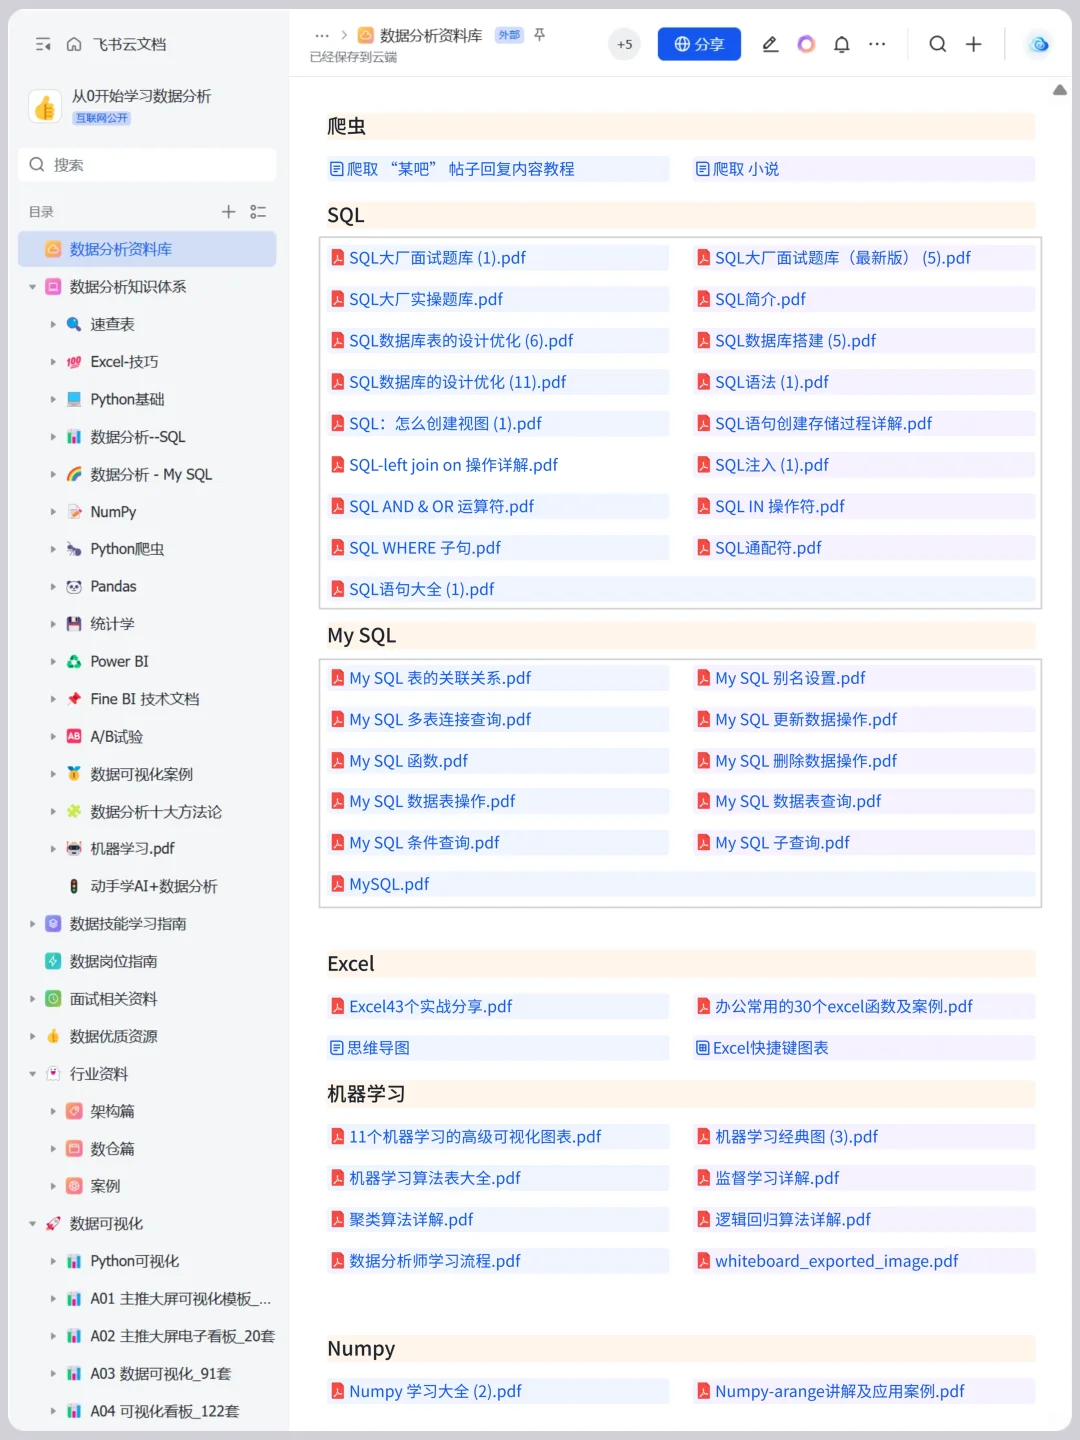Click the doc icon of 爬取 小说
The image size is (1080, 1440).
[x=703, y=169]
